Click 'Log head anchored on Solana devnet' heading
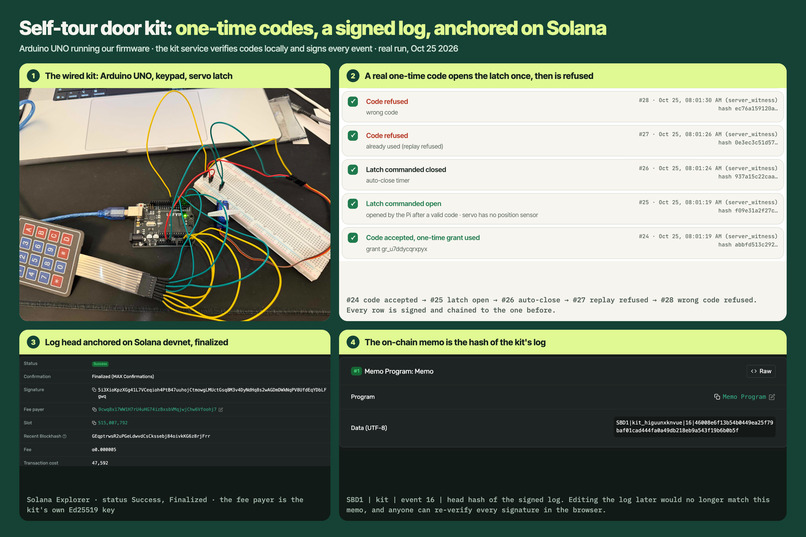This screenshot has height=537, width=806. pos(136,342)
